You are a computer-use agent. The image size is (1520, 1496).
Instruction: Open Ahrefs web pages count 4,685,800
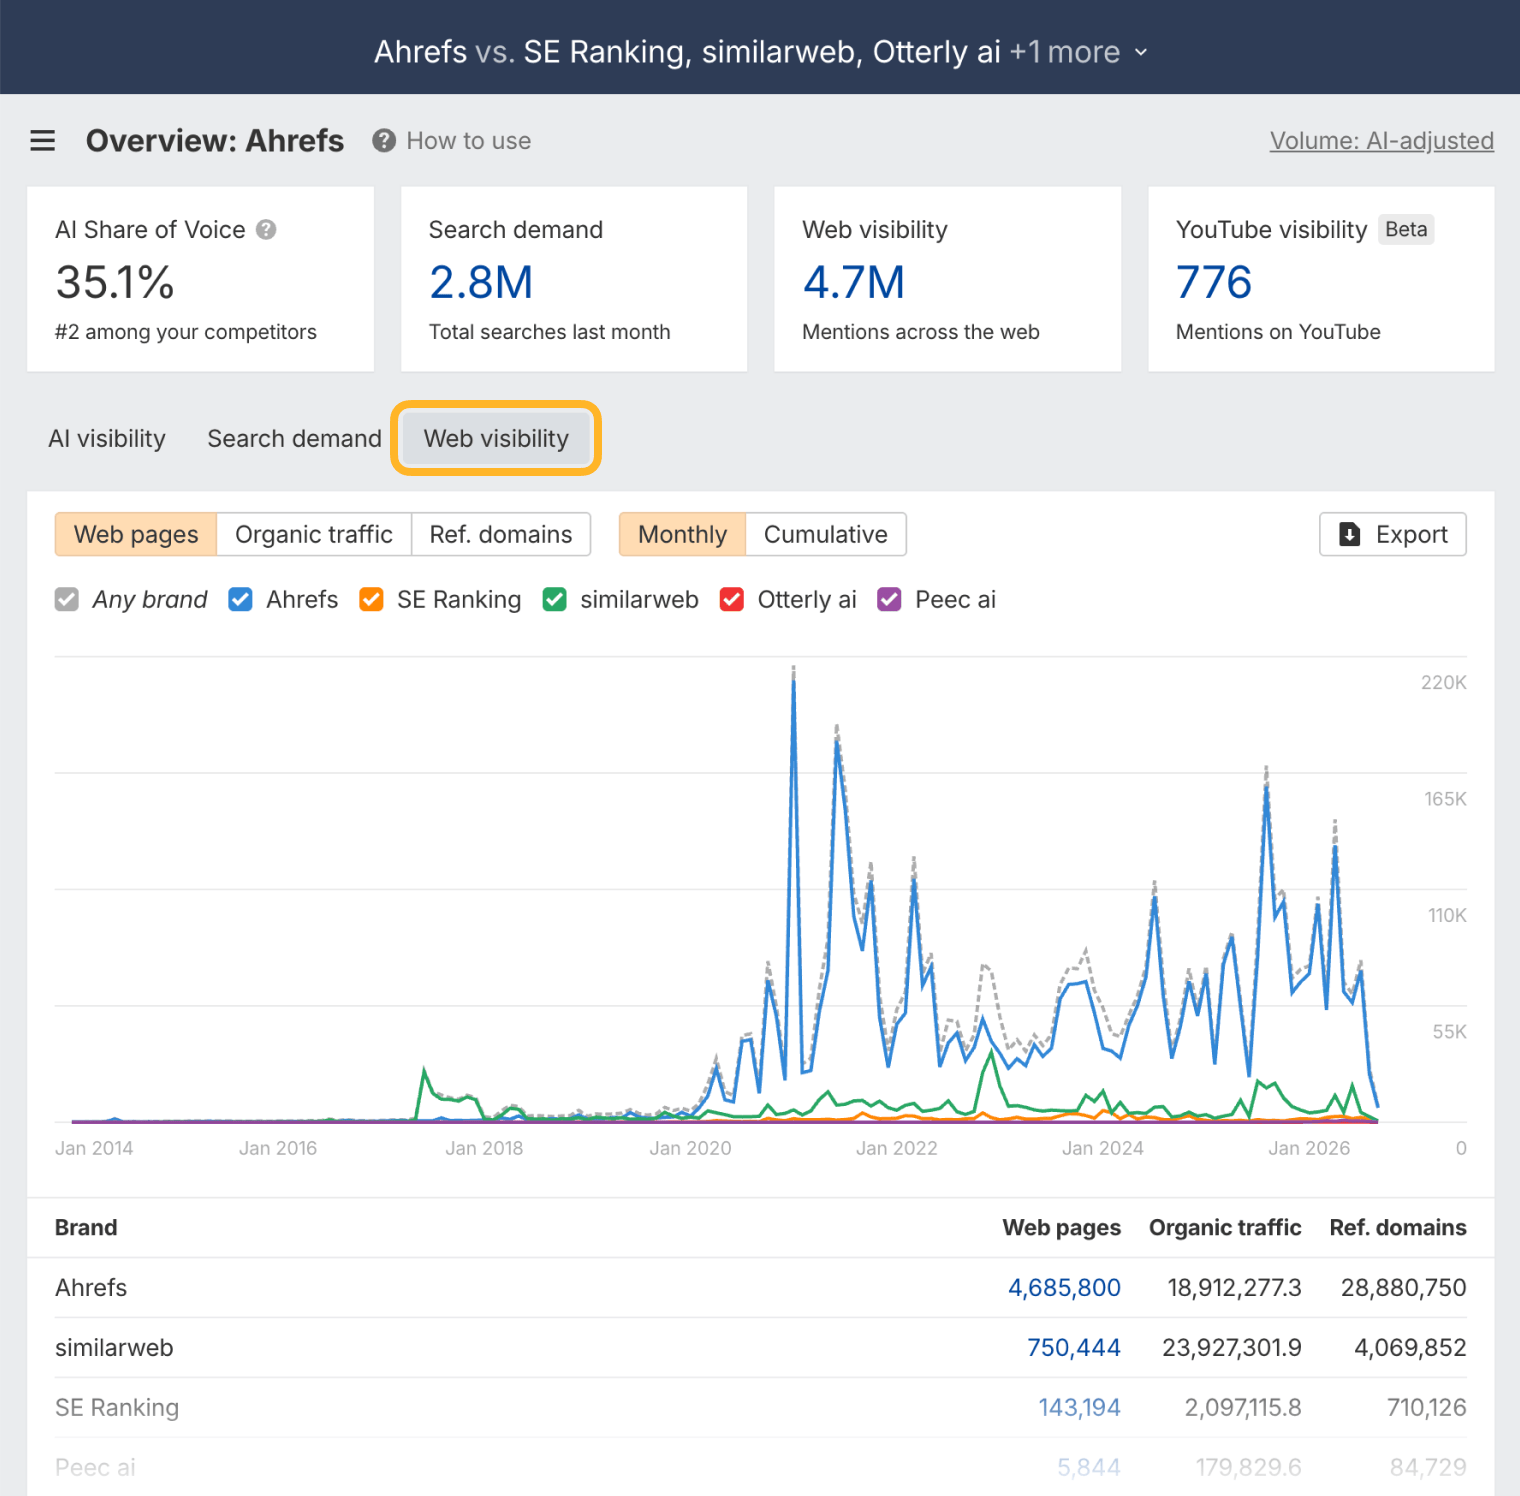point(1064,1287)
